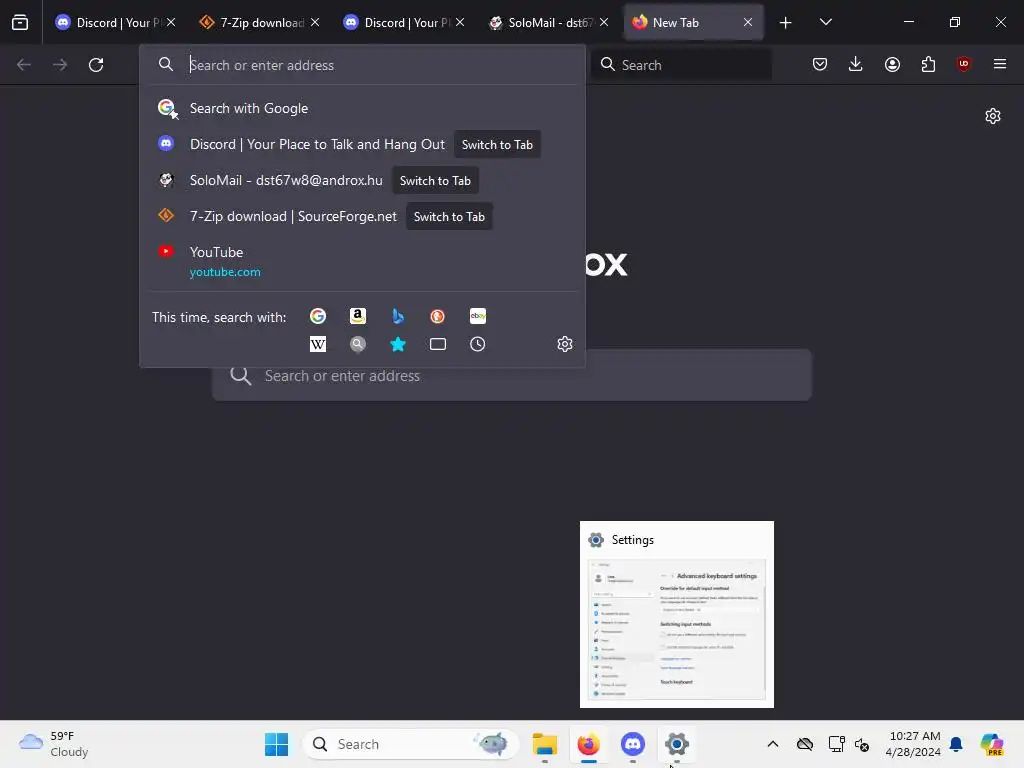Show hidden system tray icons

pos(773,744)
